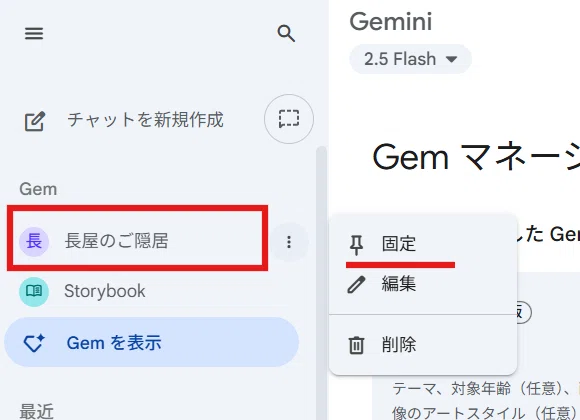The image size is (580, 420).
Task: Click the purple 長 avatar icon
Action: click(34, 242)
